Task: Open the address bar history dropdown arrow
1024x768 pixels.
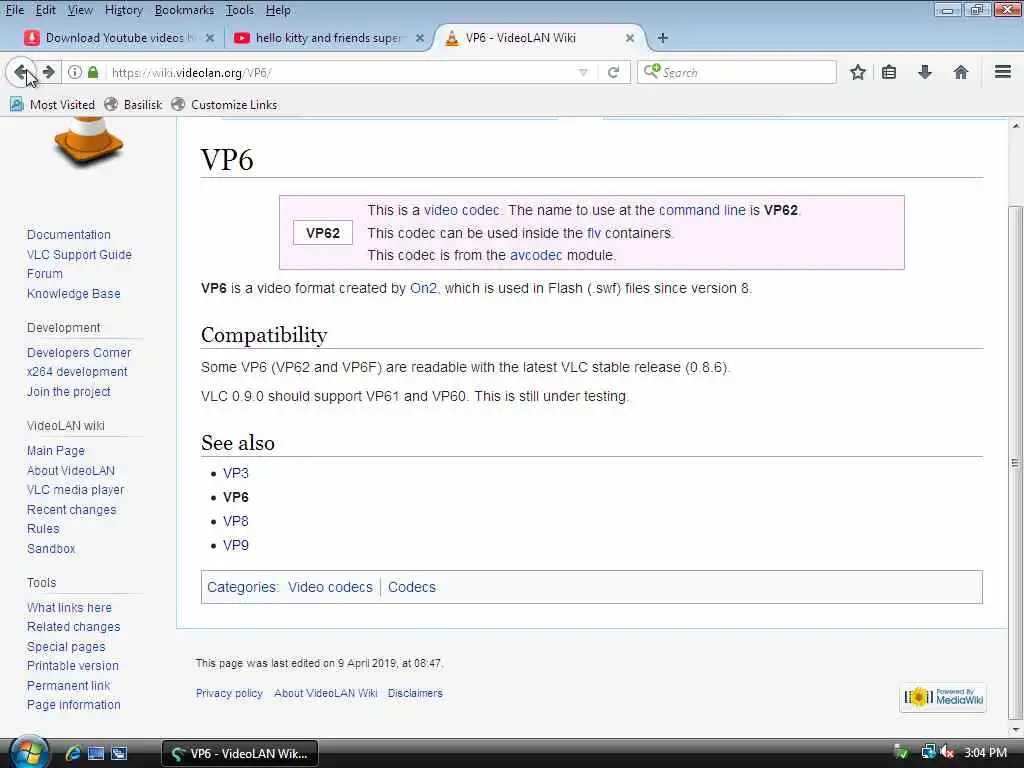Action: 583,72
